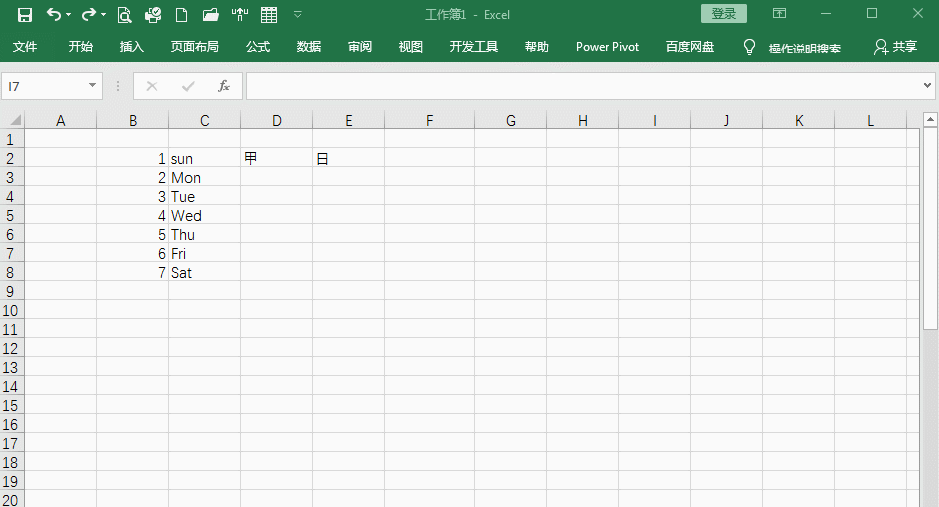Click the vertical scrollbar thumb
Screen dimensions: 939x507
930,229
